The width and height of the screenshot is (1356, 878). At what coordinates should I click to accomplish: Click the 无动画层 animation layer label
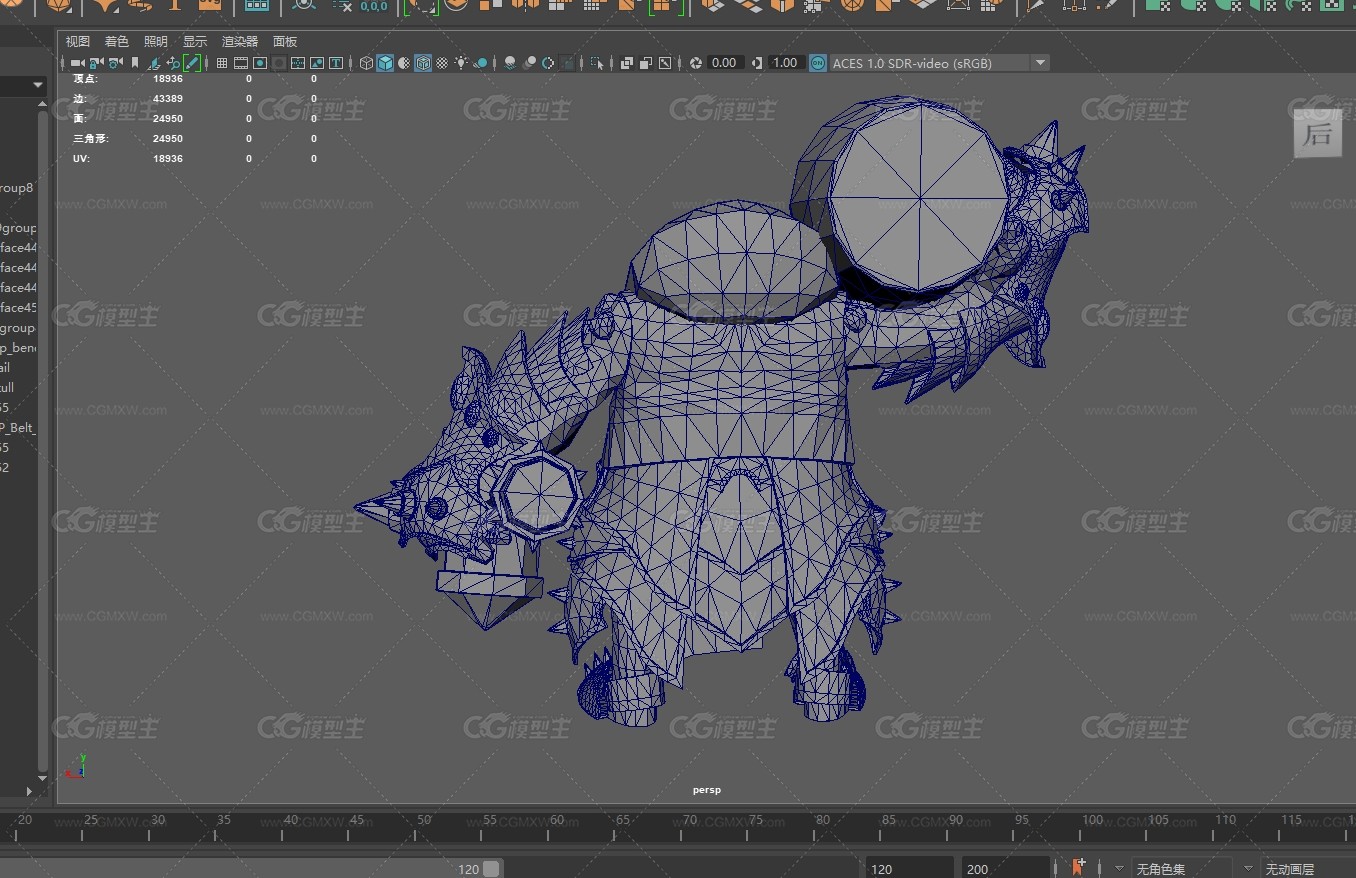pos(1289,870)
